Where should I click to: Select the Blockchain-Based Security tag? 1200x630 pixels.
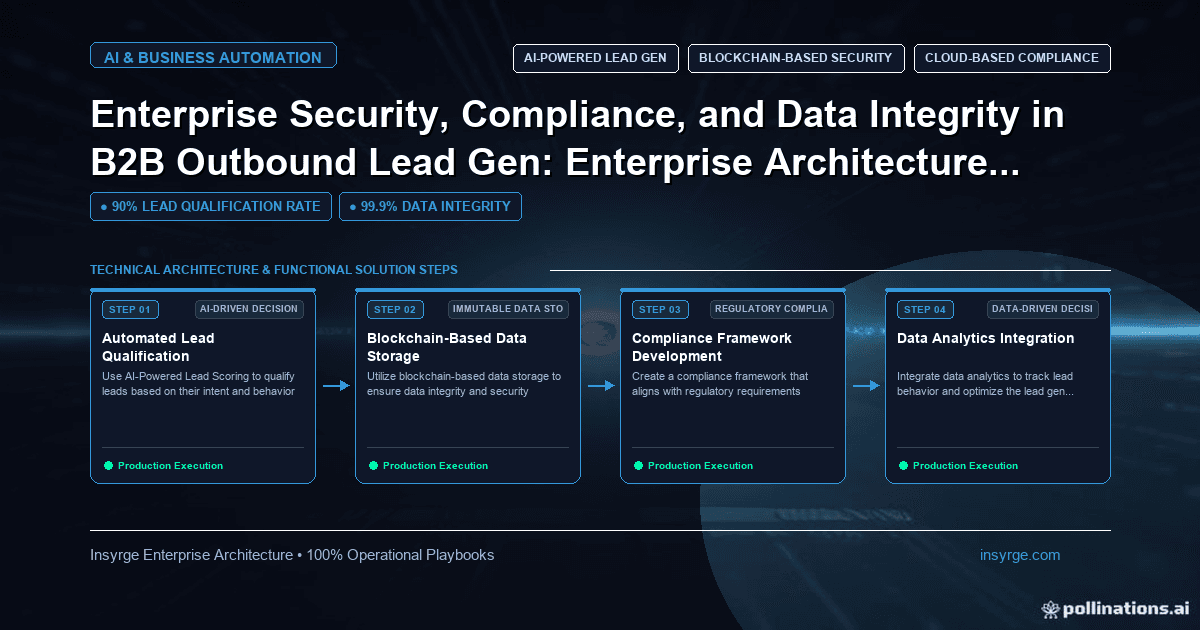tap(796, 58)
